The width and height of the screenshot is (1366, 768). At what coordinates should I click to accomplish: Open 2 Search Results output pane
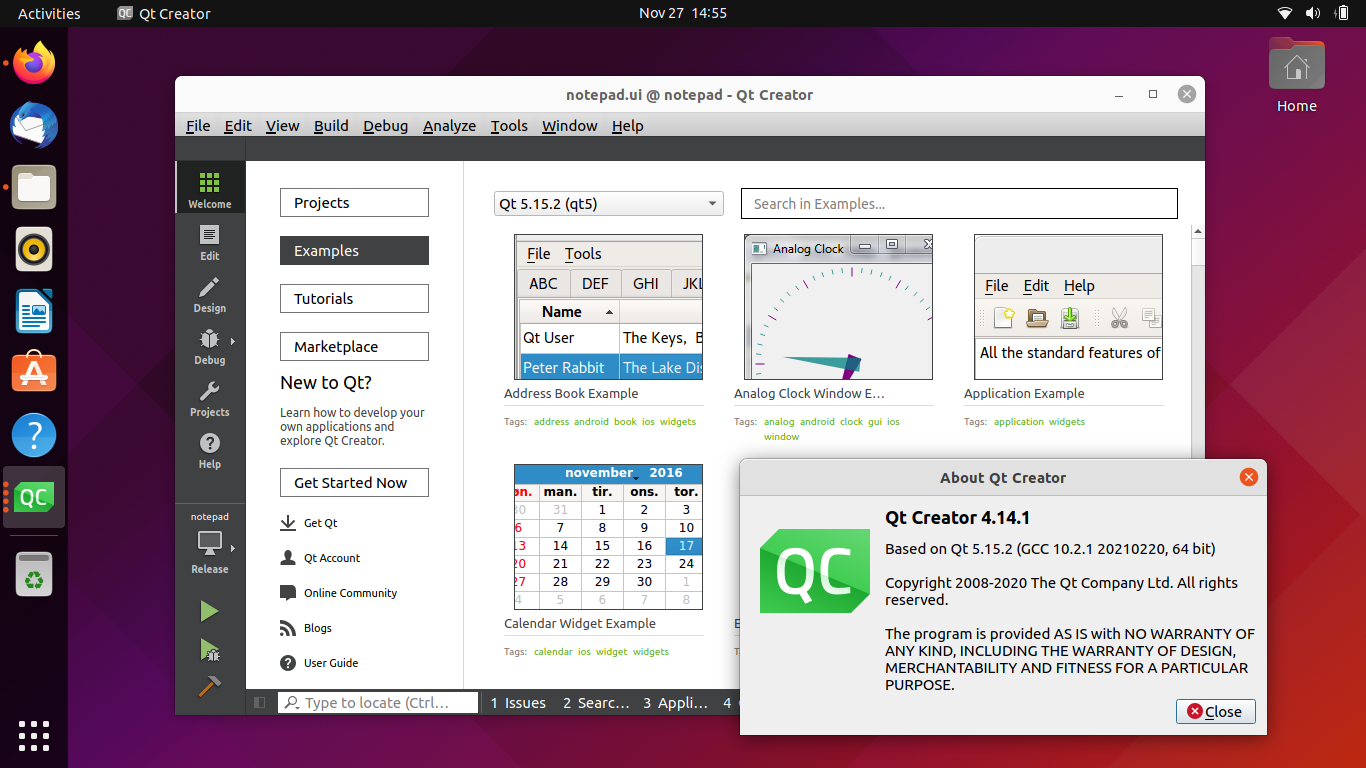(x=595, y=703)
